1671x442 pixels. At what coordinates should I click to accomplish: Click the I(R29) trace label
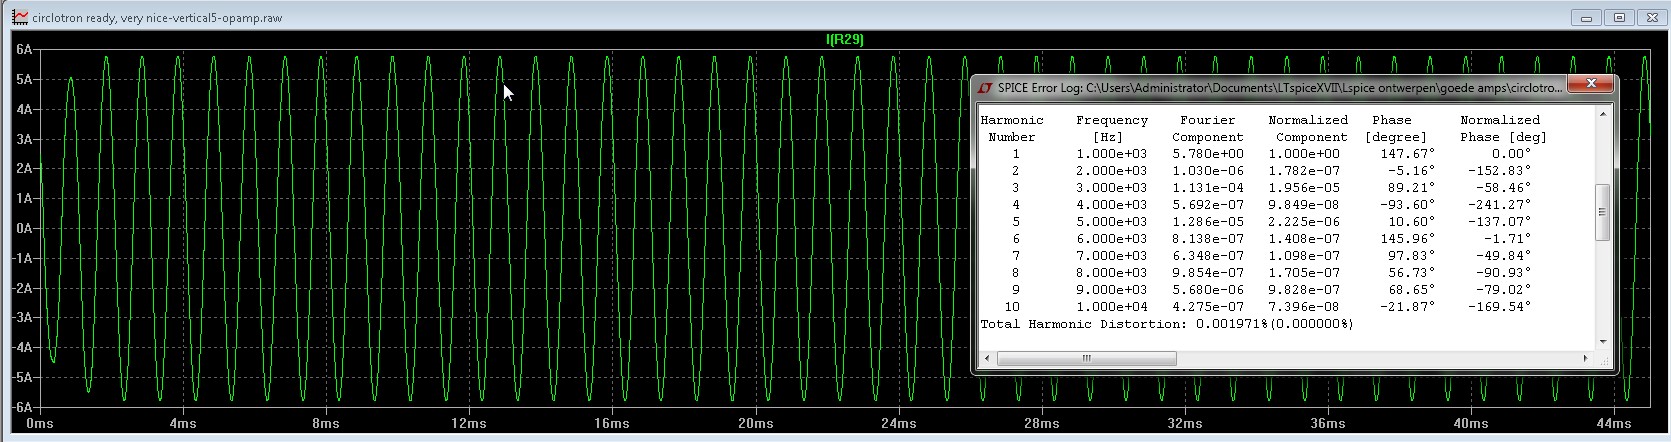coord(844,39)
